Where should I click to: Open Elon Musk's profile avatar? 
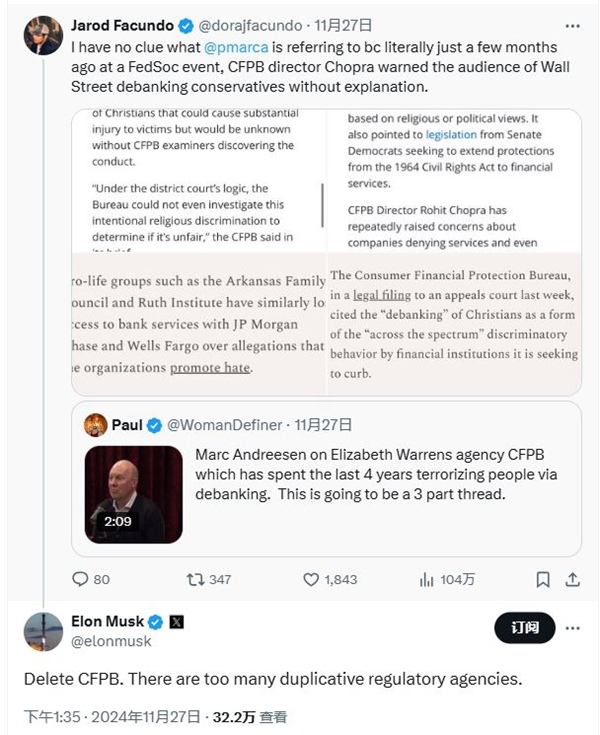tap(44, 631)
